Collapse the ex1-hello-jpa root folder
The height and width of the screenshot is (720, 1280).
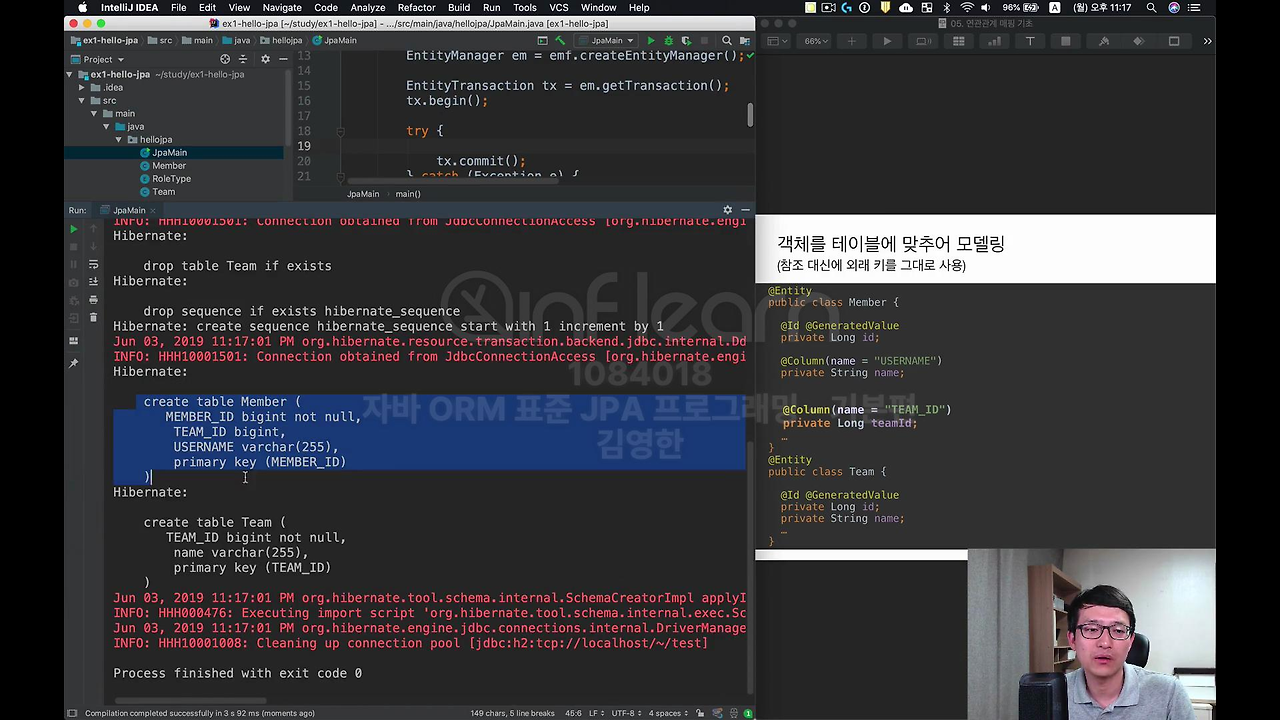point(70,74)
